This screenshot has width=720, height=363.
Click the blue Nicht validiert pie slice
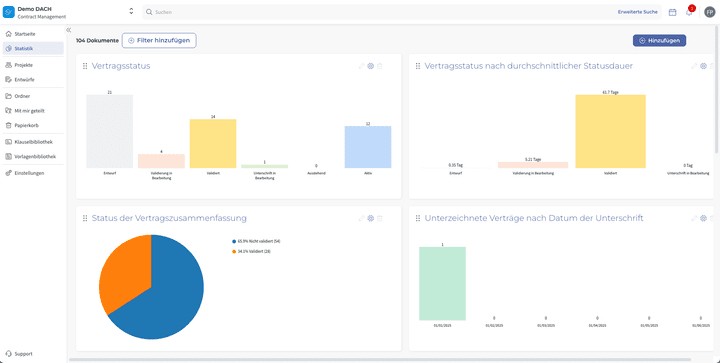[x=170, y=294]
